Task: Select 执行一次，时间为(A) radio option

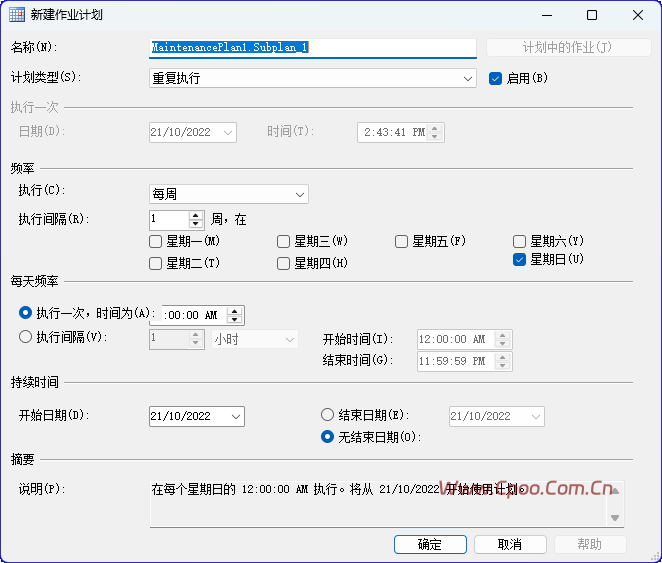Action: tap(25, 313)
